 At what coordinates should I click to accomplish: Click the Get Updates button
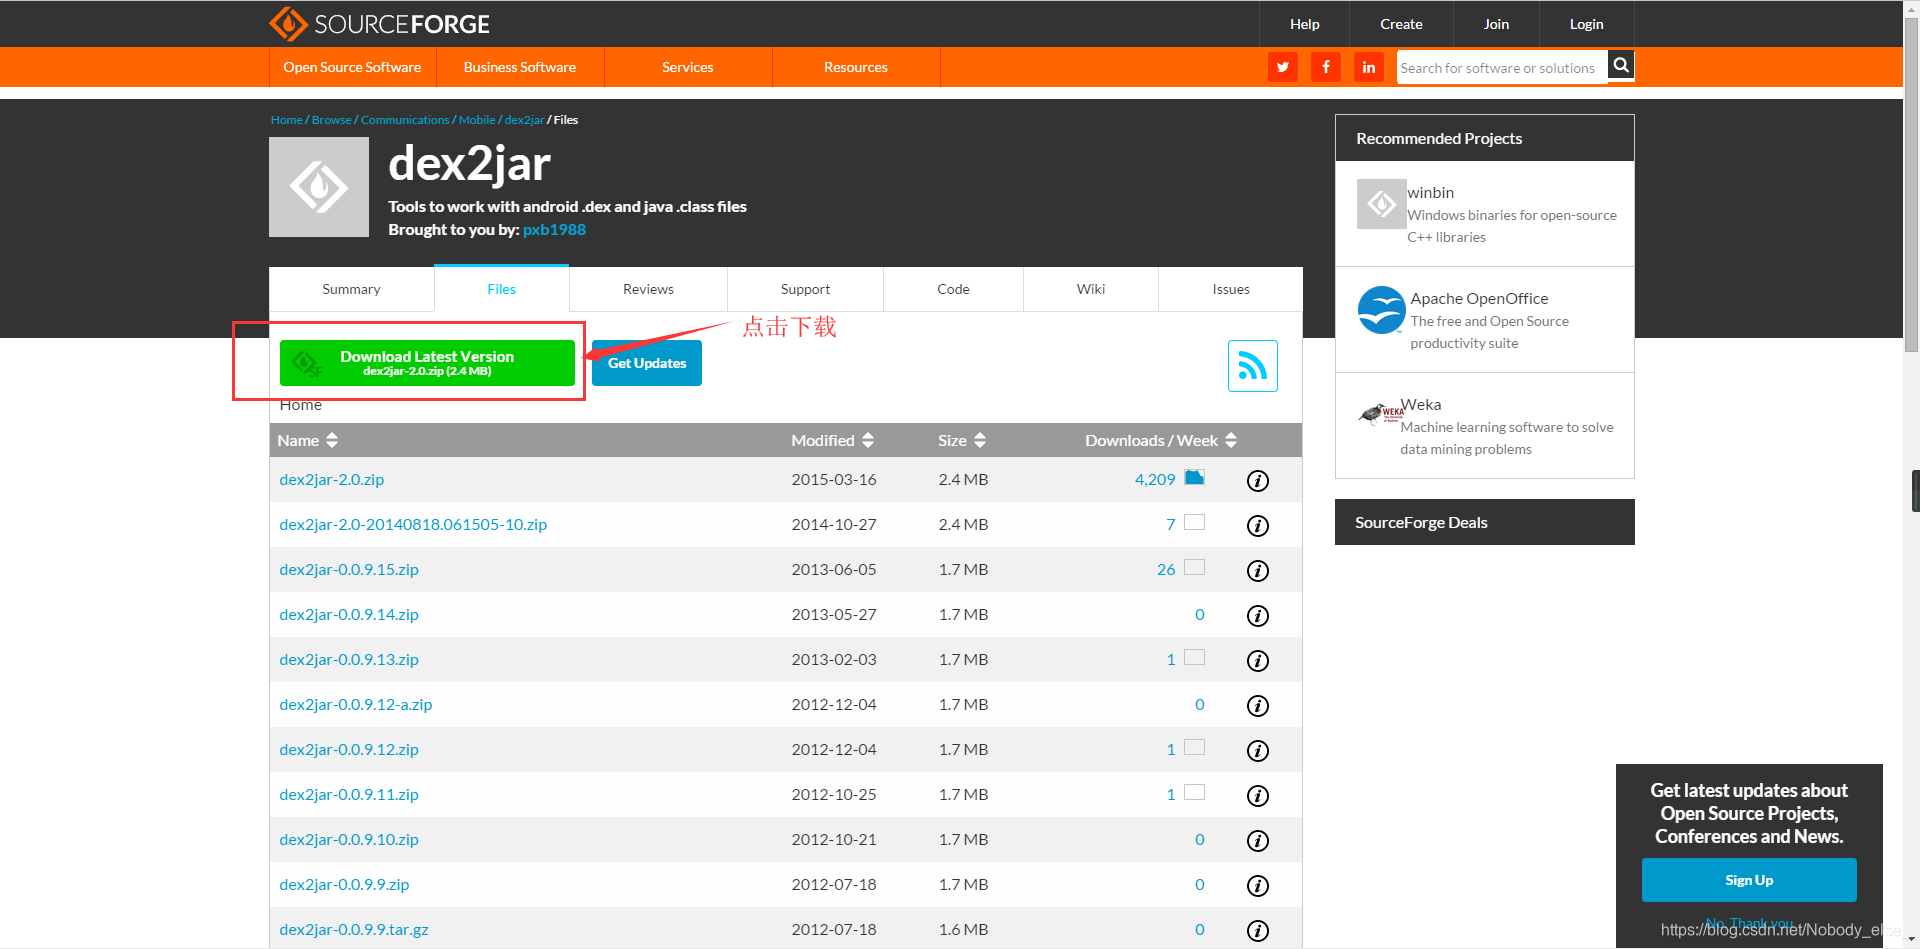(x=647, y=363)
